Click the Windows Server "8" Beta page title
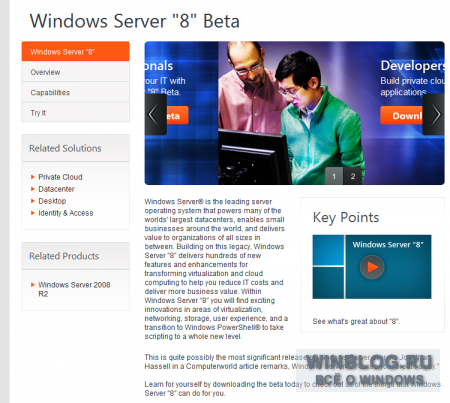This screenshot has height=403, width=450. tap(135, 21)
